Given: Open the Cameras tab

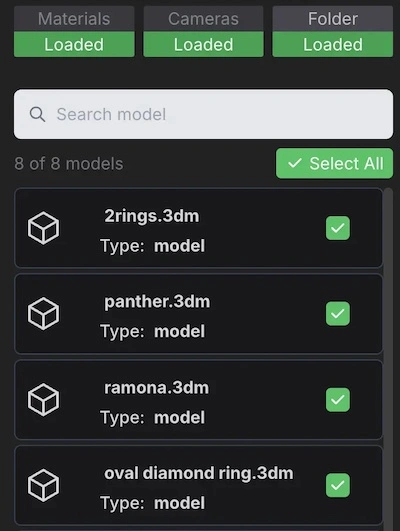Looking at the screenshot, I should [x=203, y=19].
